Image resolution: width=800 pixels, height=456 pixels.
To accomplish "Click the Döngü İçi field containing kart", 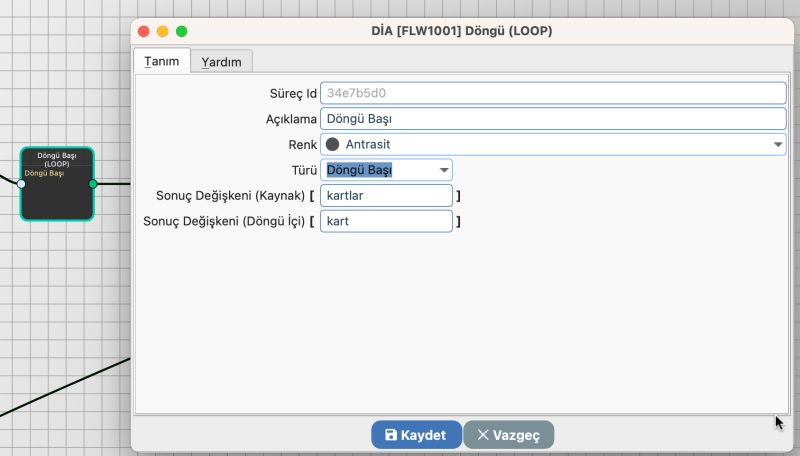I will [386, 221].
